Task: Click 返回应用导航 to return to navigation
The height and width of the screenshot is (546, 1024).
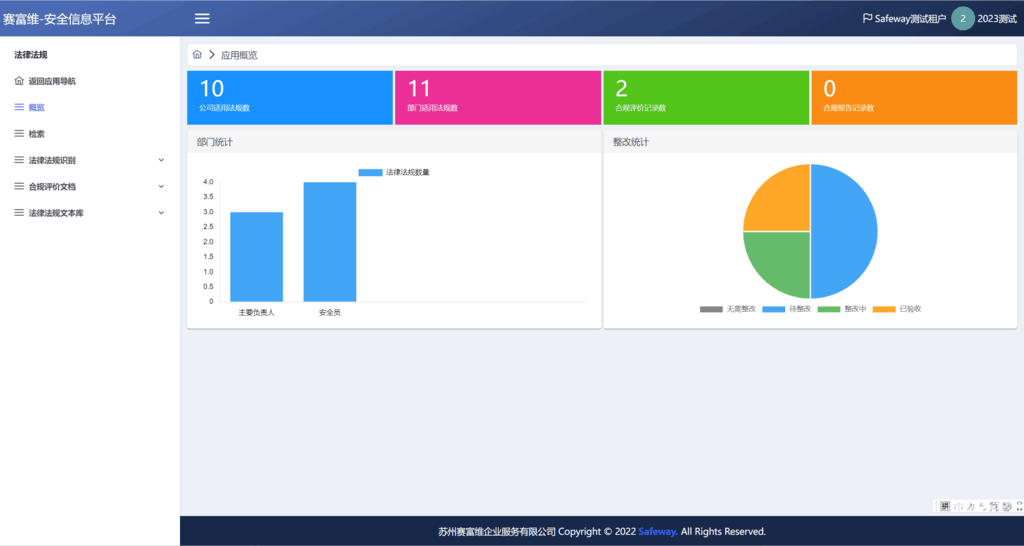Action: click(x=52, y=81)
